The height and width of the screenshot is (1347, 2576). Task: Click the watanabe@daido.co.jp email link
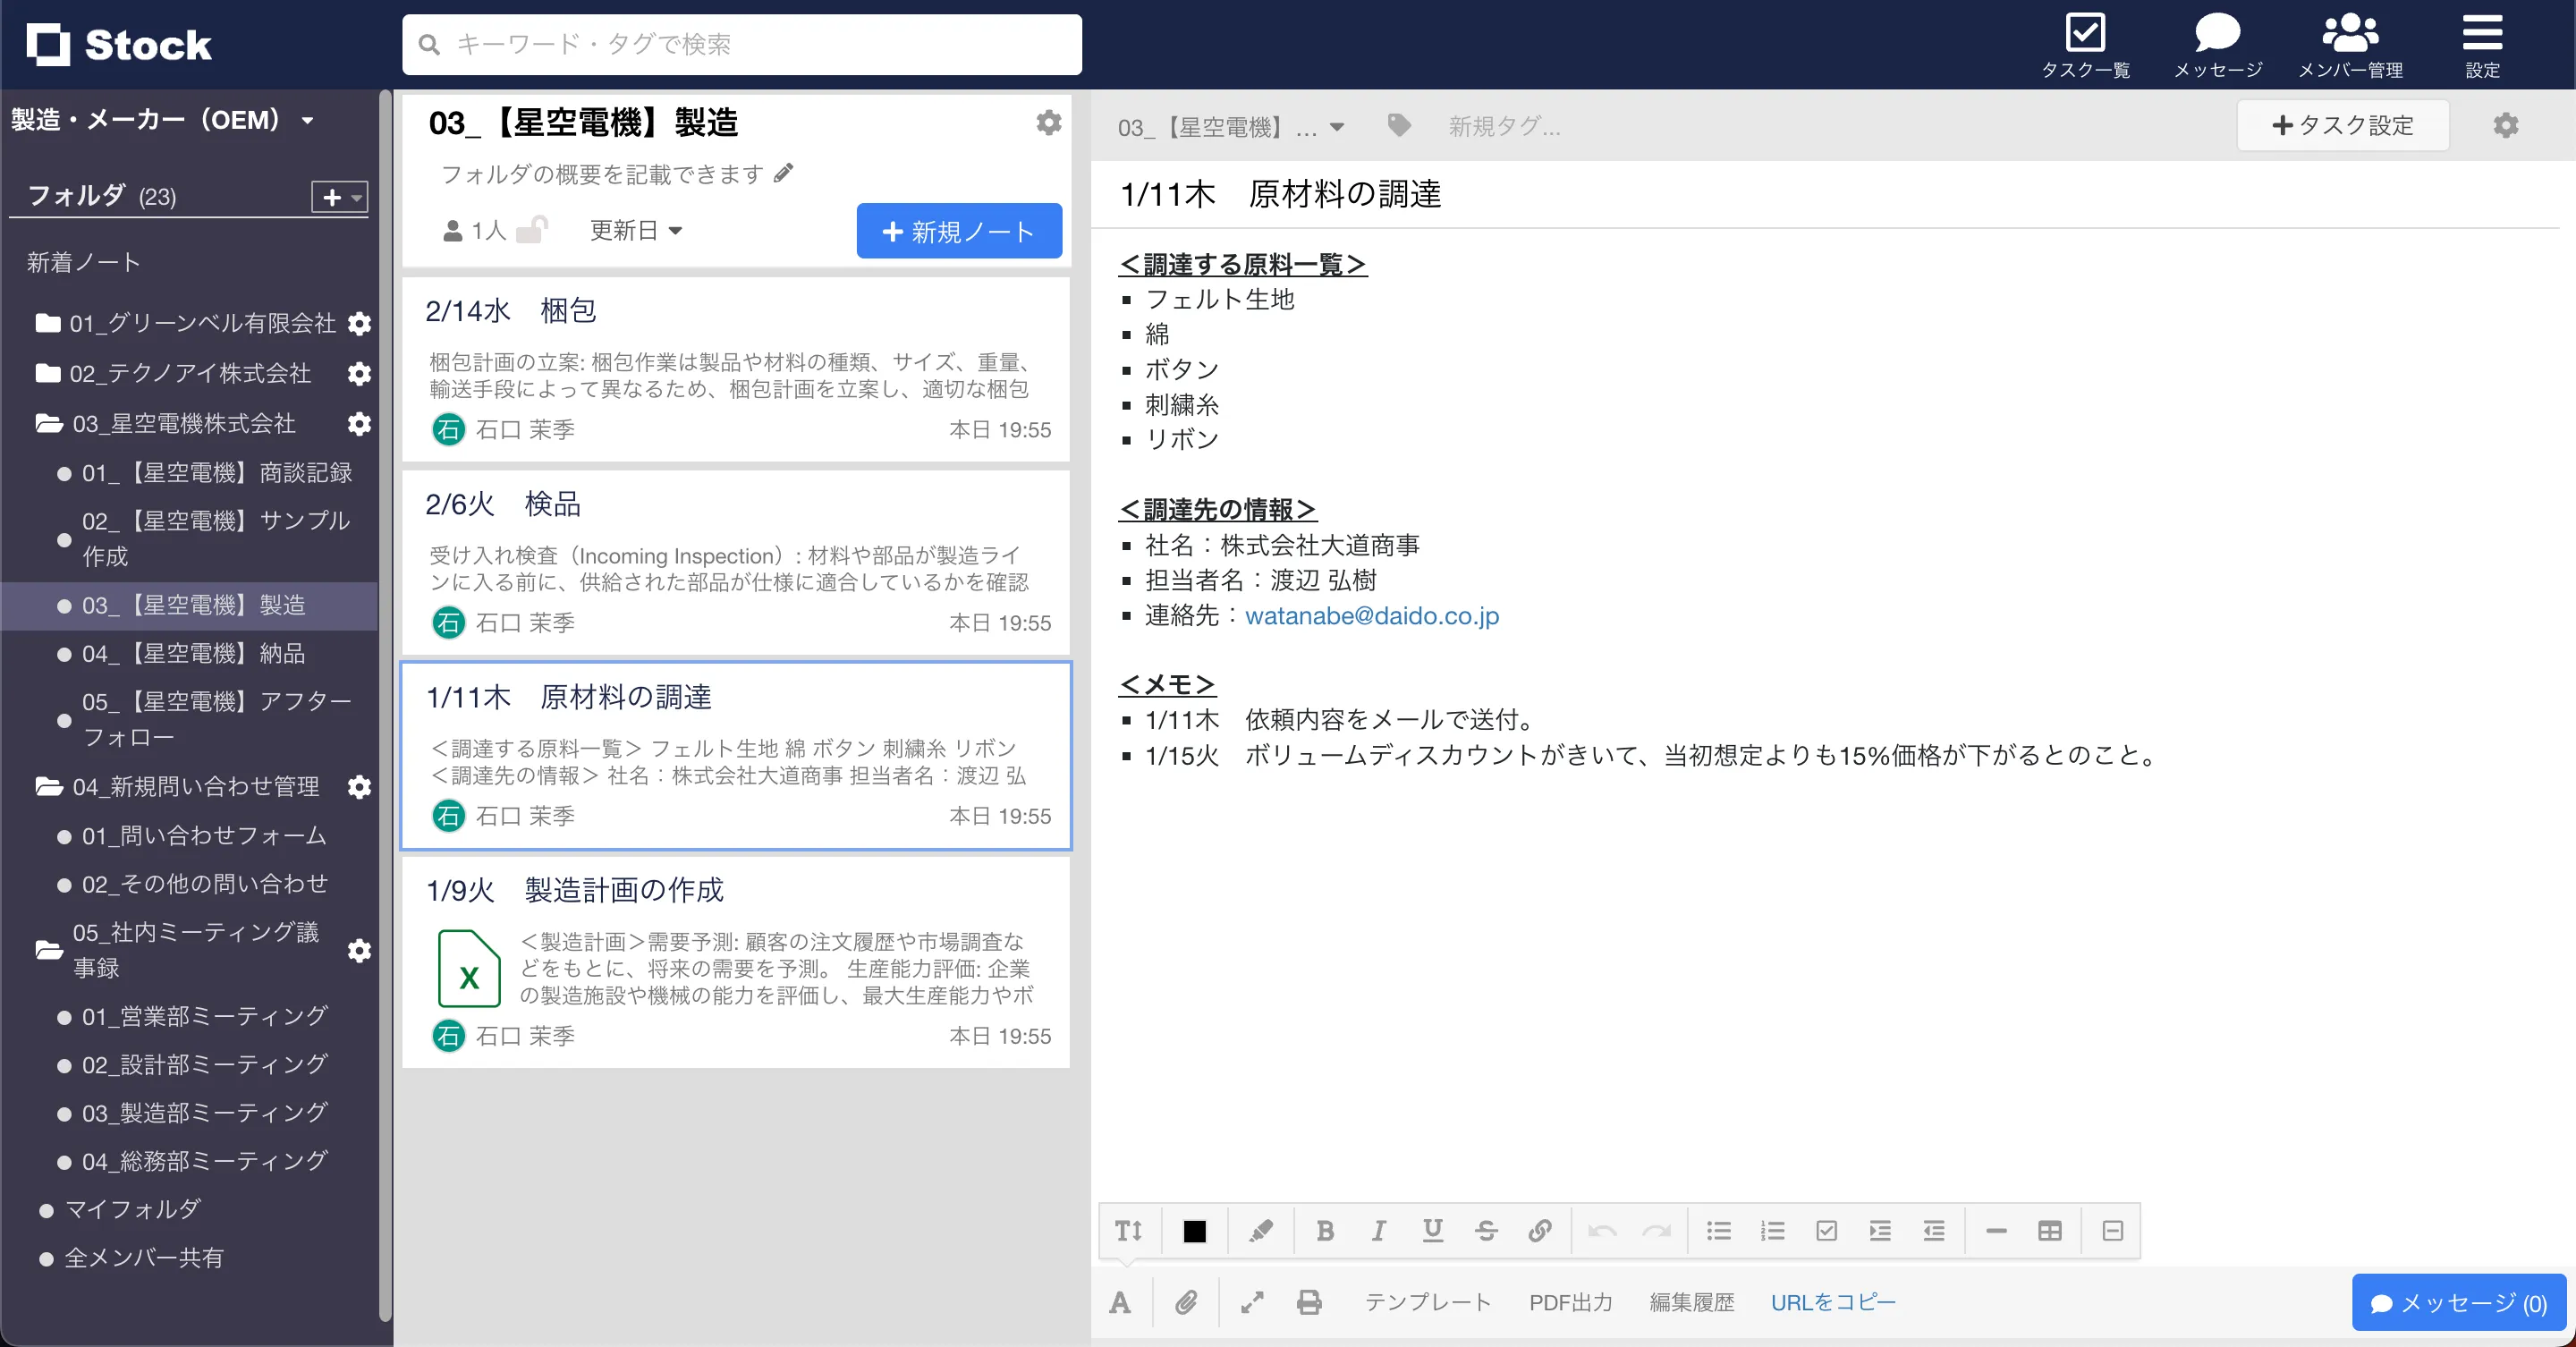click(1372, 616)
